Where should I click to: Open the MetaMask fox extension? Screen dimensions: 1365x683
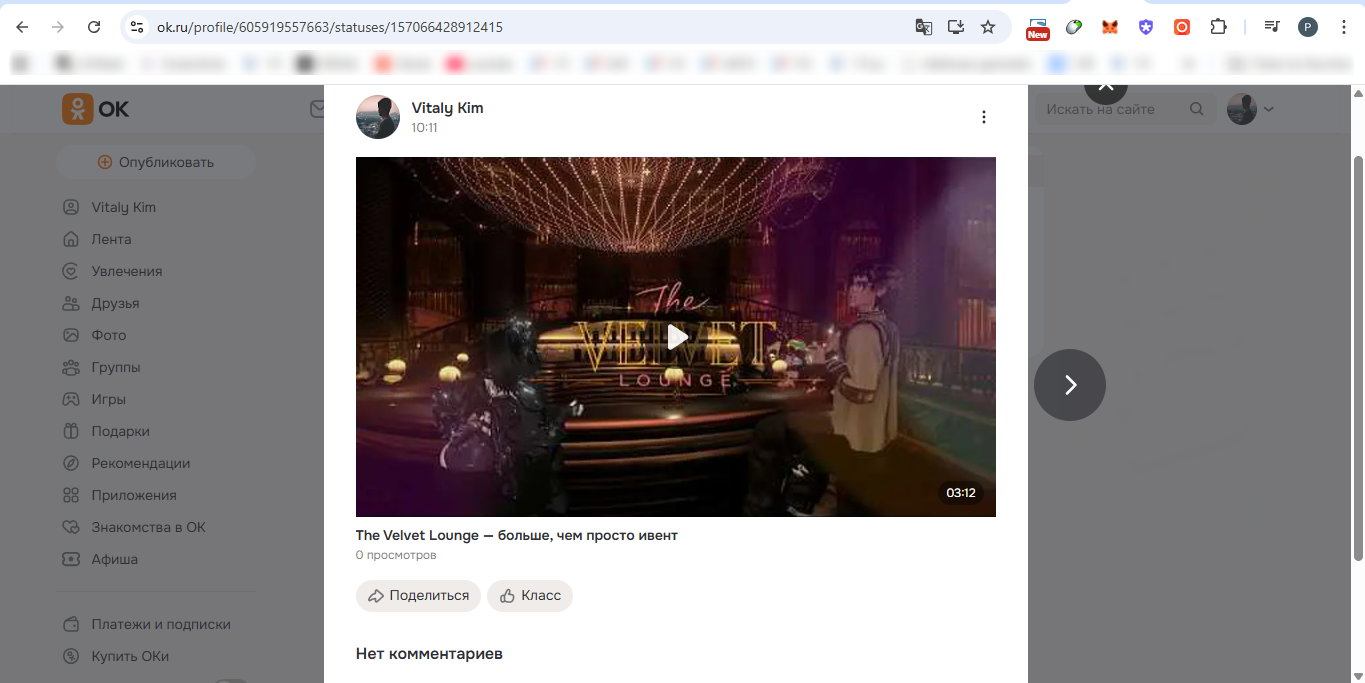(x=1110, y=27)
